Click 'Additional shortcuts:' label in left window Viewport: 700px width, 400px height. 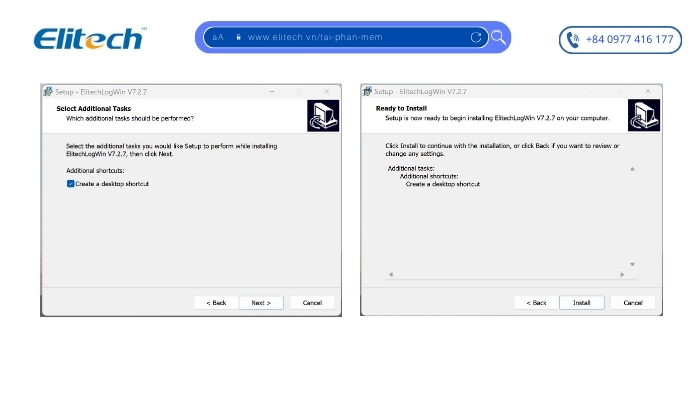click(95, 171)
